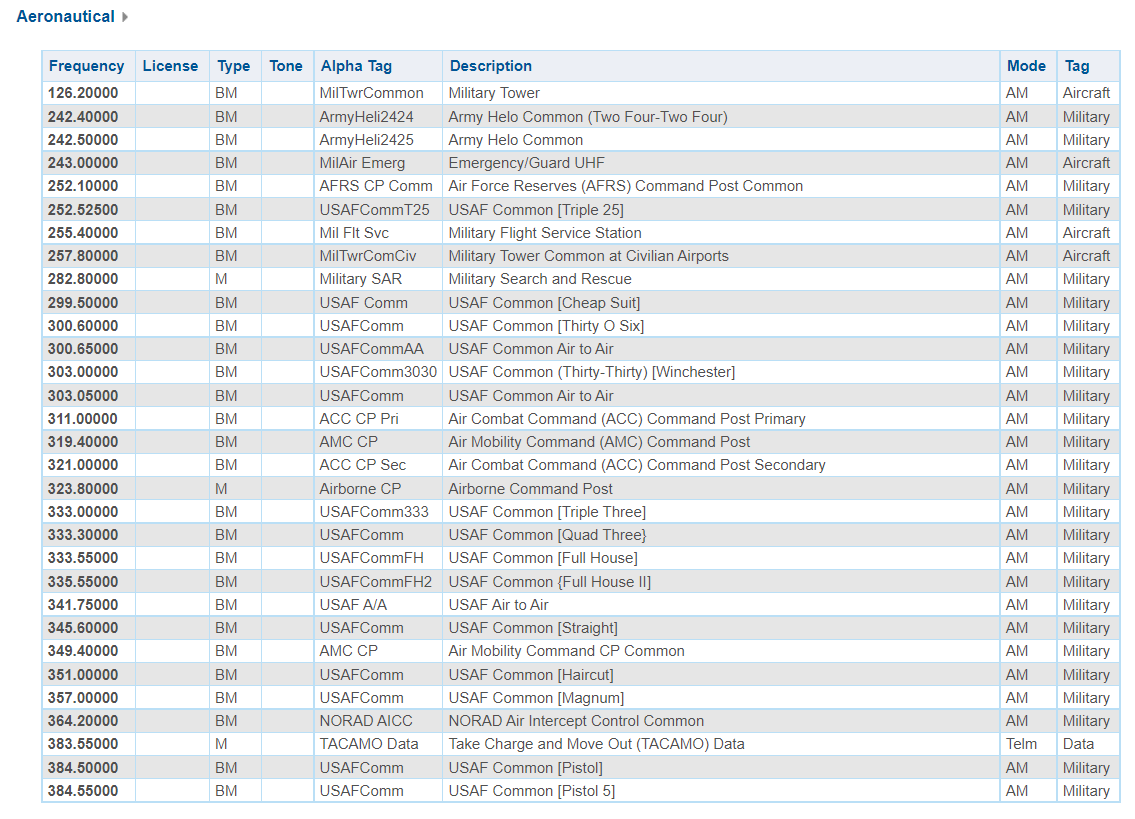Select the USAFComm333 alpha tag
1135x819 pixels.
click(374, 512)
